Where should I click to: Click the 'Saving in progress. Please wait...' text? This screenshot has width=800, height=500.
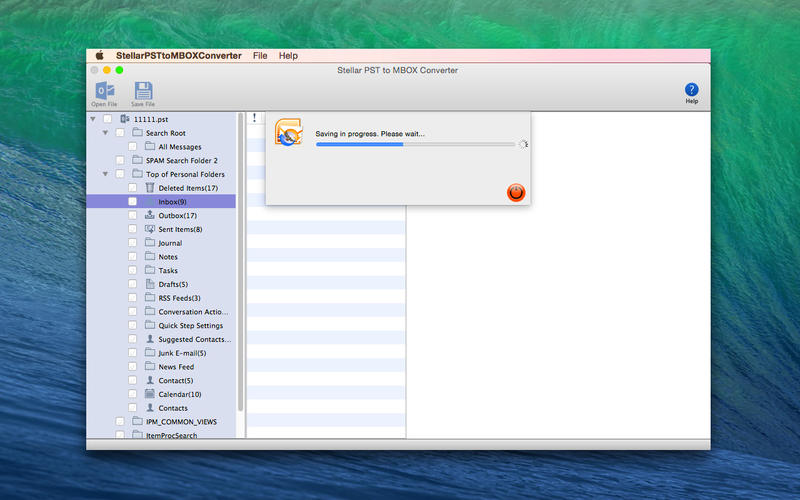tap(370, 134)
